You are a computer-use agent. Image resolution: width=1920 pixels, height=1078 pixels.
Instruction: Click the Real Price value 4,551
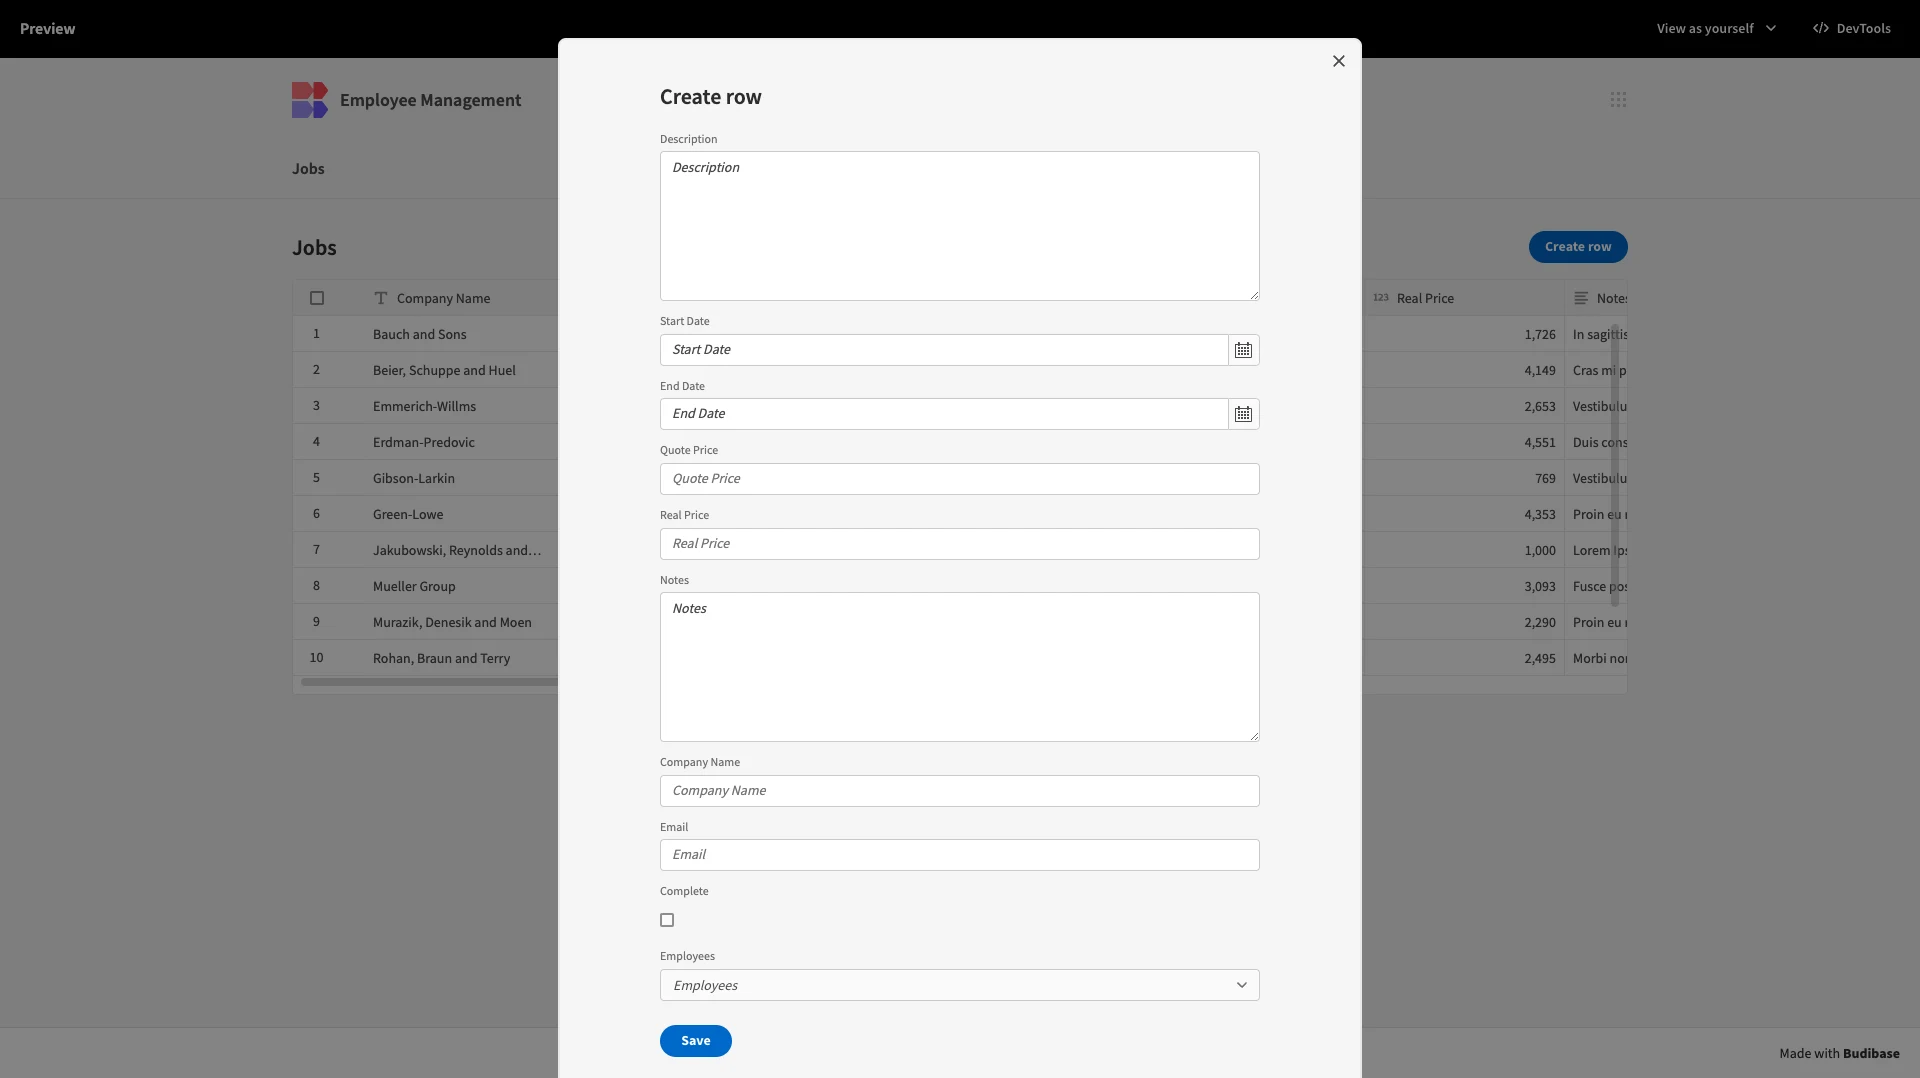[1540, 443]
